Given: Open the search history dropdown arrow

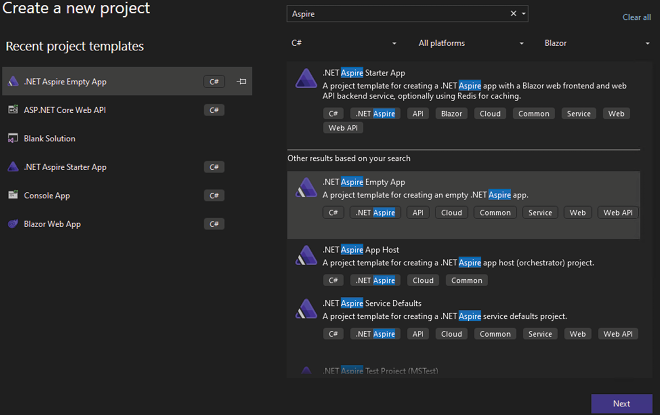Looking at the screenshot, I should point(524,13).
